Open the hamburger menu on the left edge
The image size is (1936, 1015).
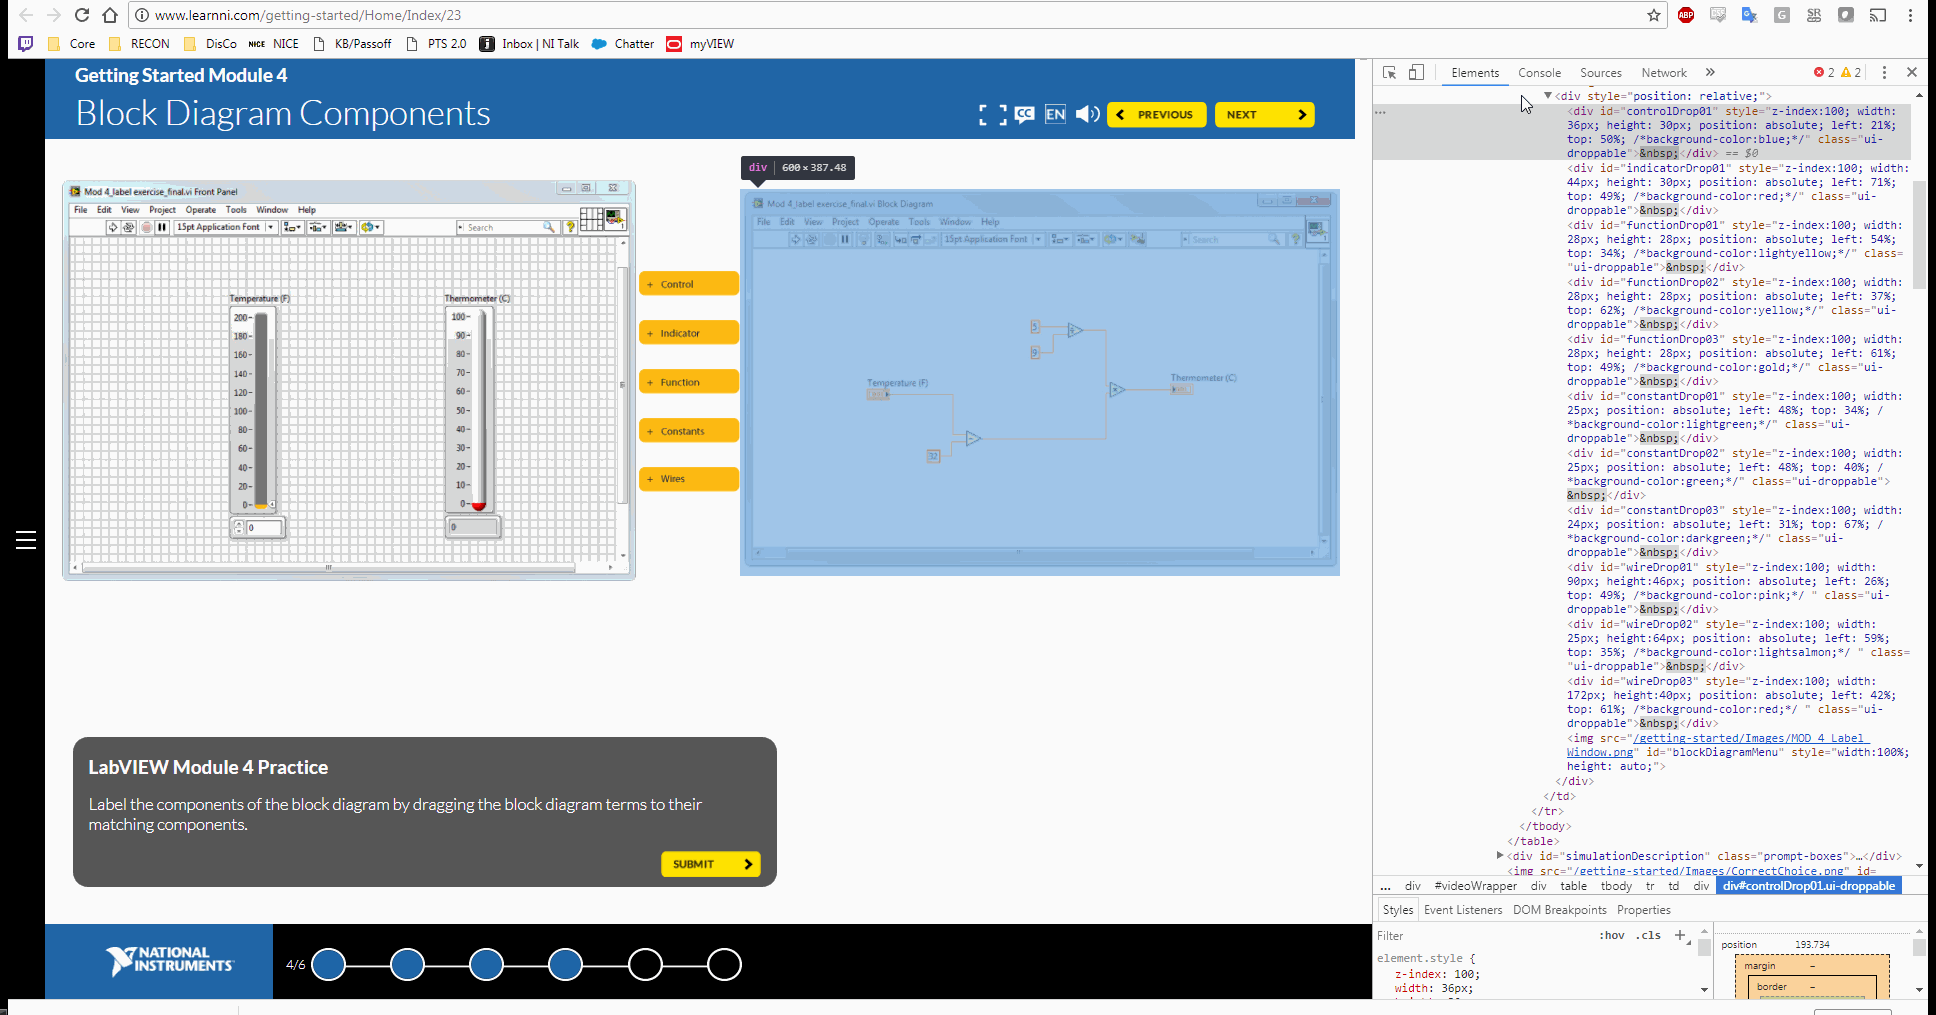(26, 540)
